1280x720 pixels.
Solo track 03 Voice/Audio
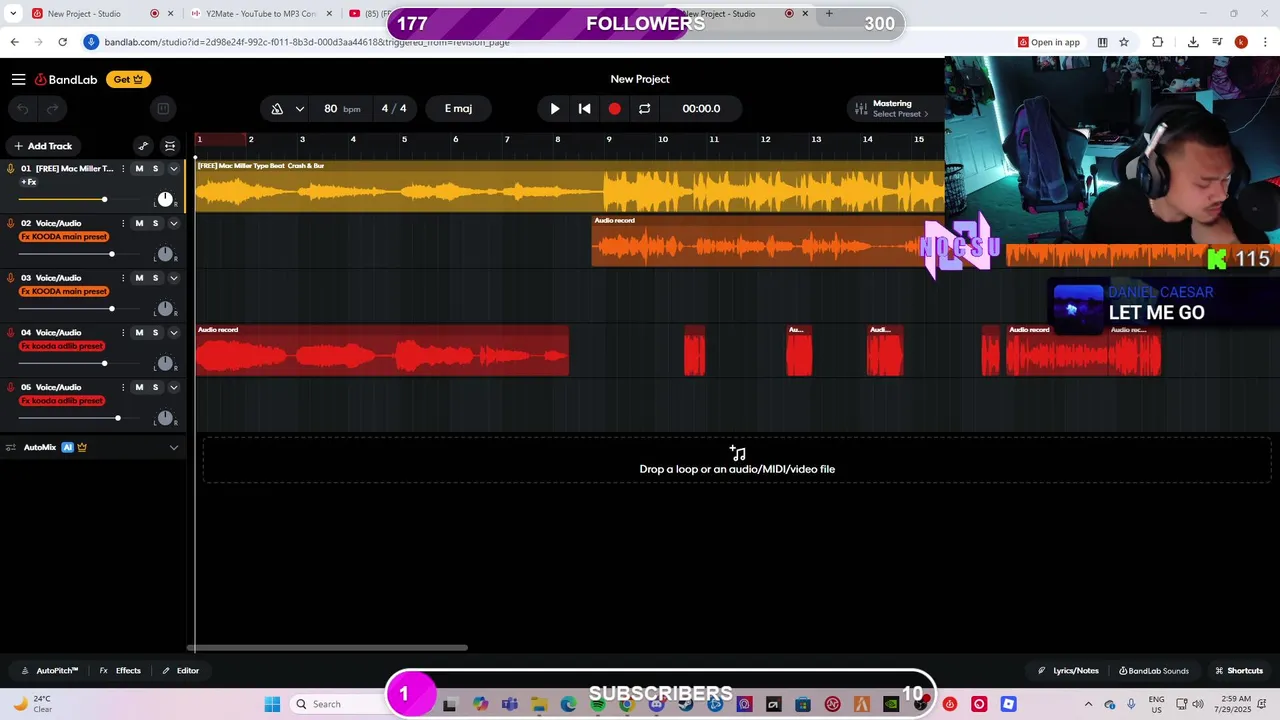pos(155,278)
